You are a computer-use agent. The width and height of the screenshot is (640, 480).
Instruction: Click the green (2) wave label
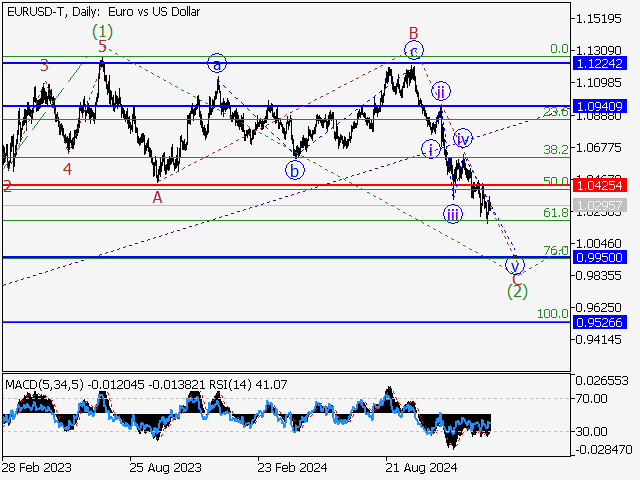point(516,292)
